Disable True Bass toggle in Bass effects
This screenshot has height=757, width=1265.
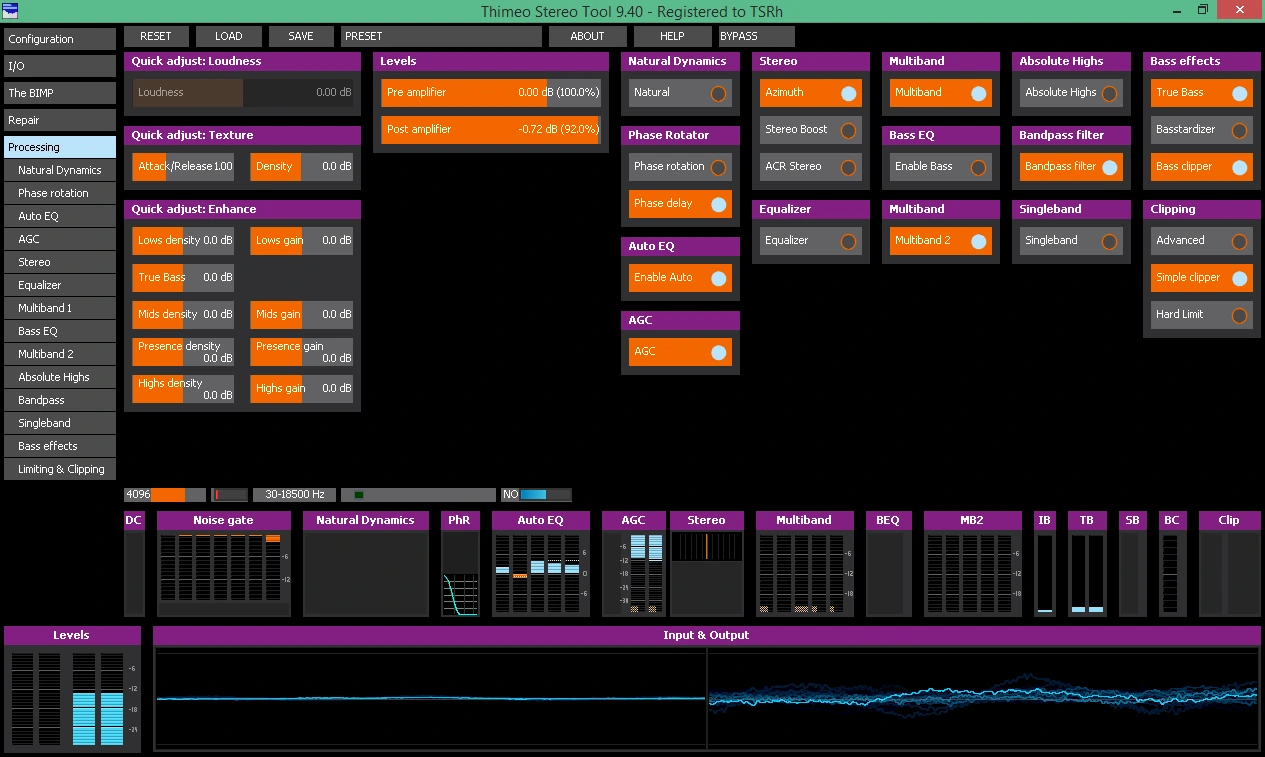click(x=1201, y=92)
